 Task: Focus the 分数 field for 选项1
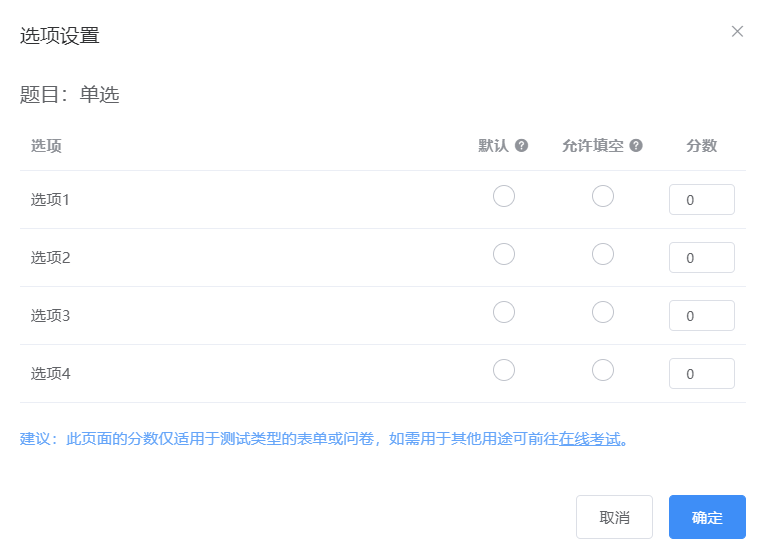701,200
